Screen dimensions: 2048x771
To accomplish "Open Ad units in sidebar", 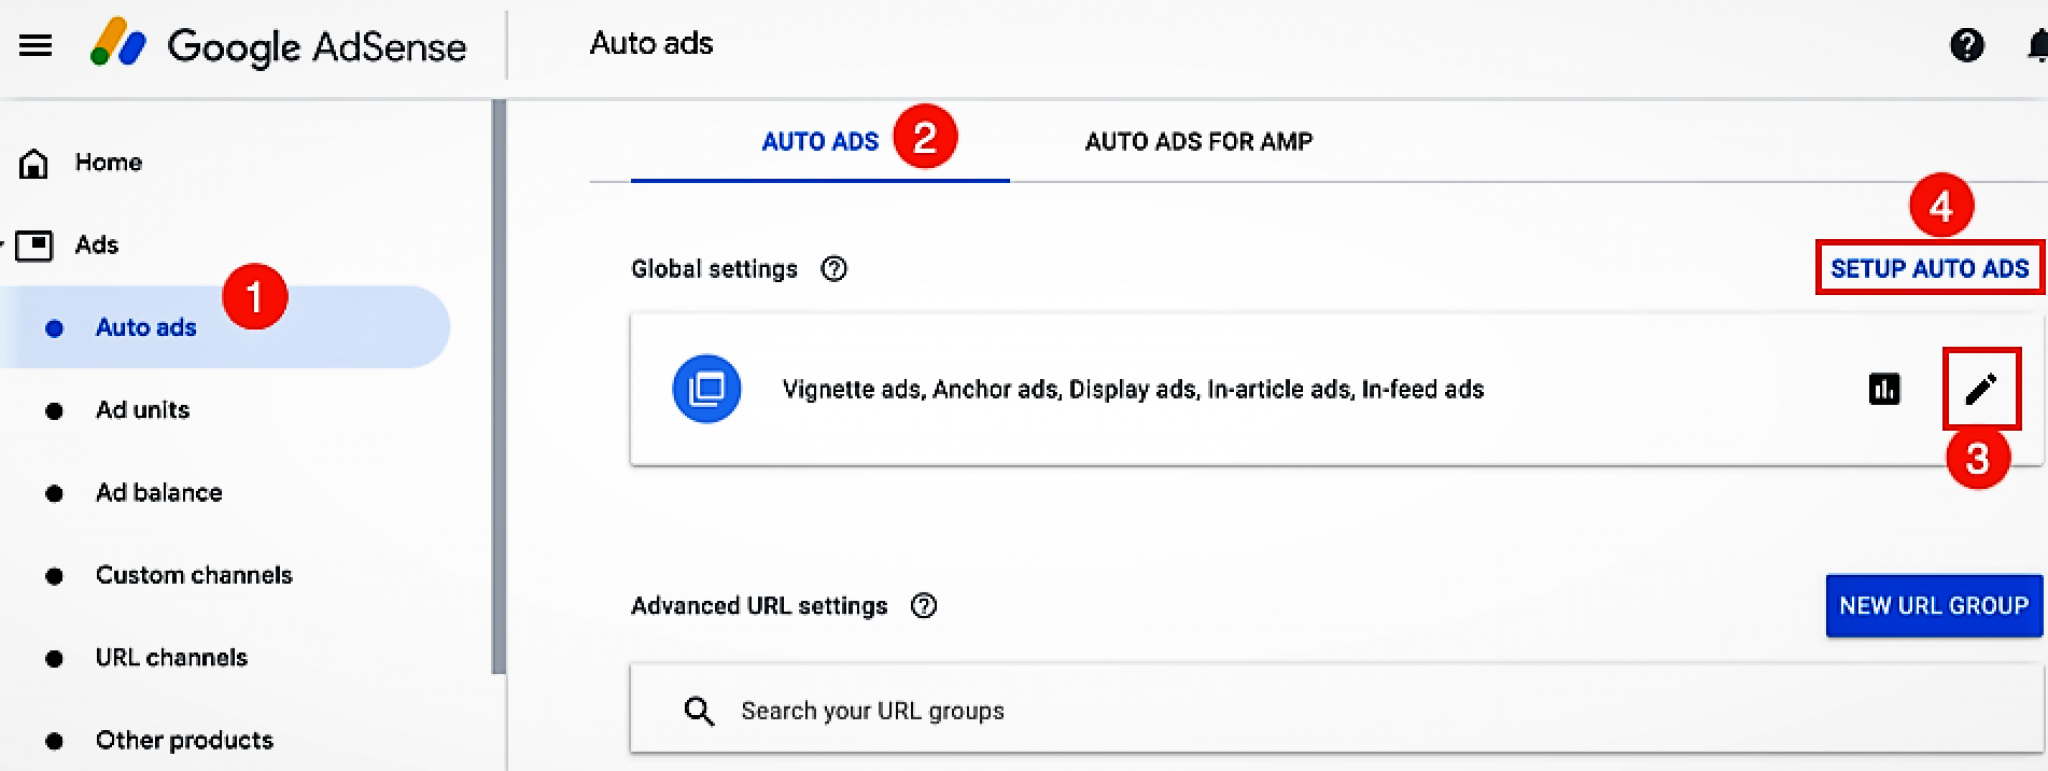I will [x=143, y=410].
